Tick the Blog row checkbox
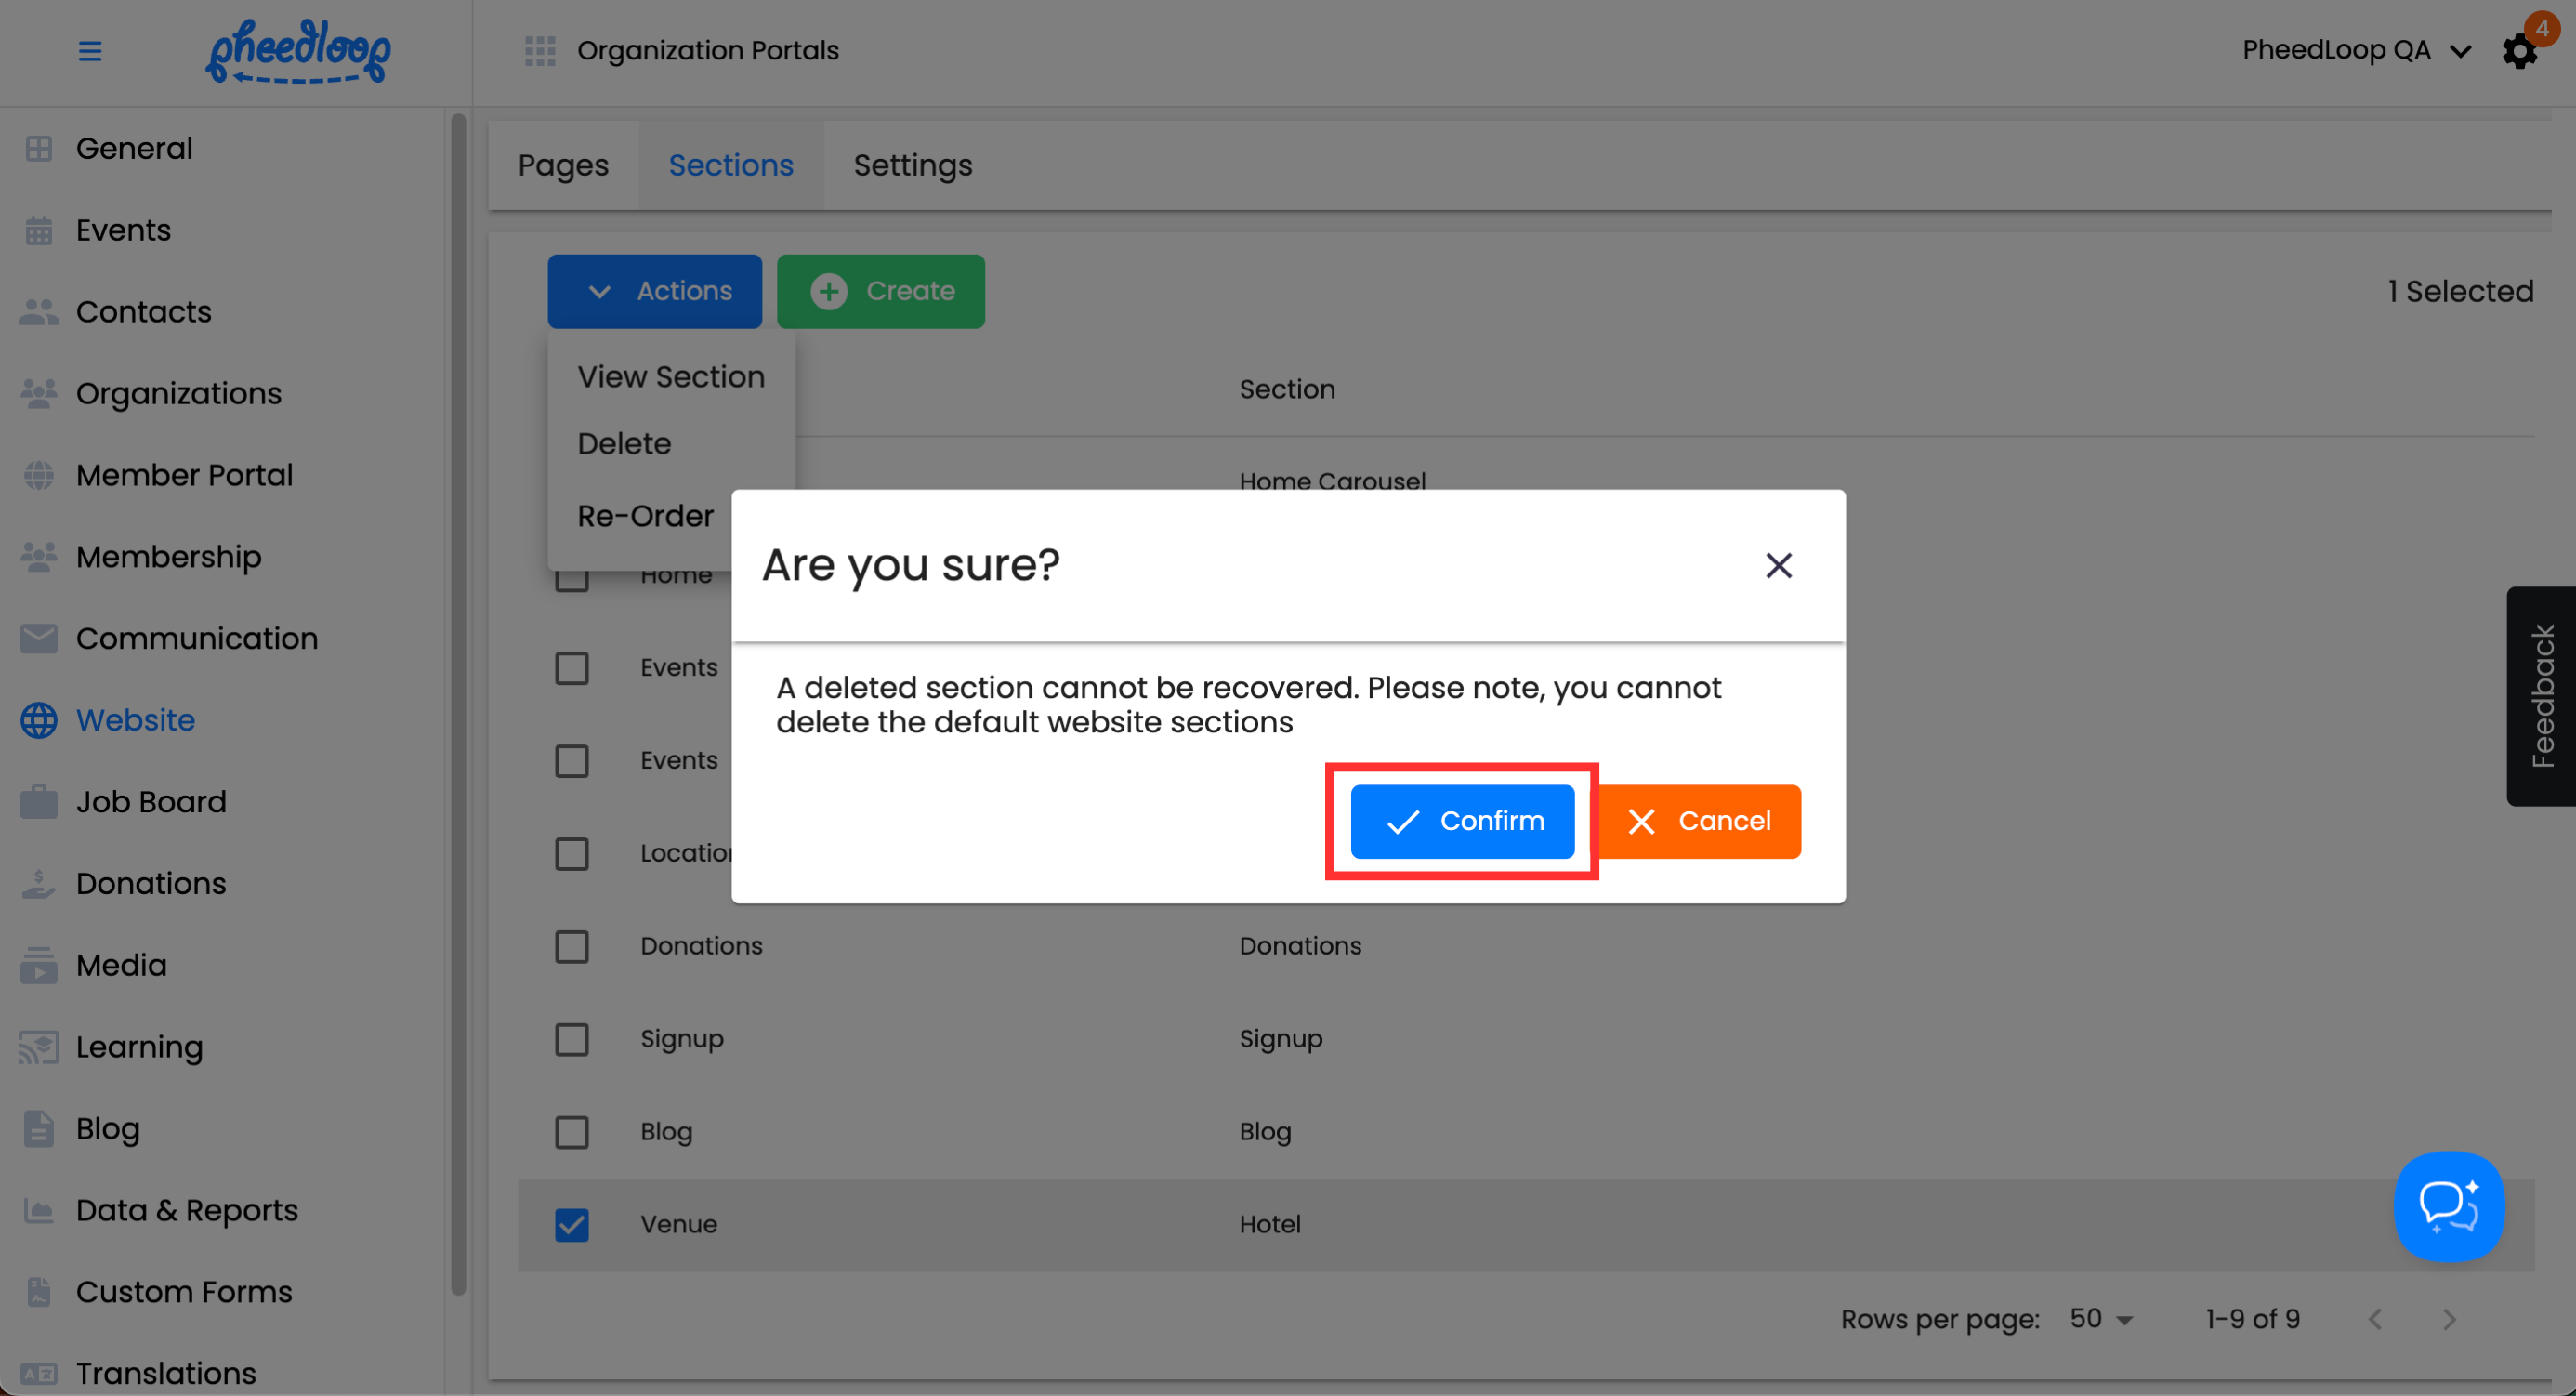 [572, 1132]
